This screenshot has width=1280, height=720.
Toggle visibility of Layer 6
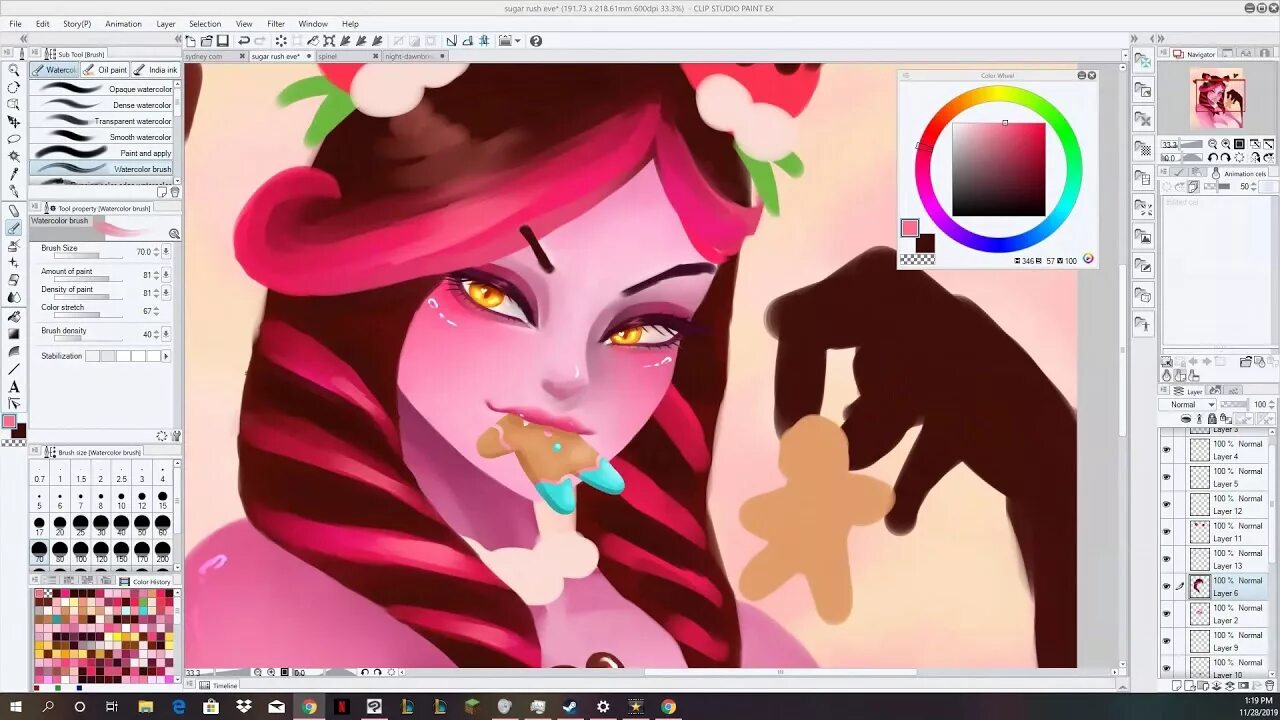click(1166, 586)
